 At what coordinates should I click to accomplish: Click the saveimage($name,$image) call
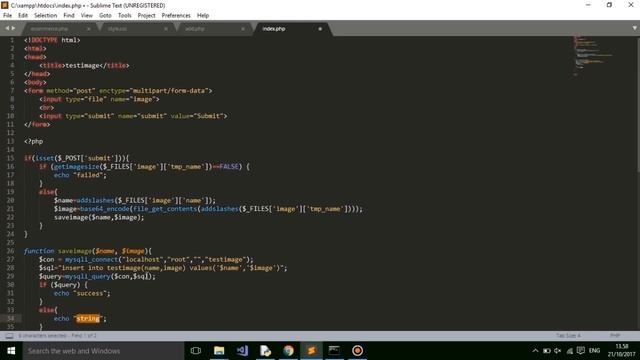[x=99, y=217]
